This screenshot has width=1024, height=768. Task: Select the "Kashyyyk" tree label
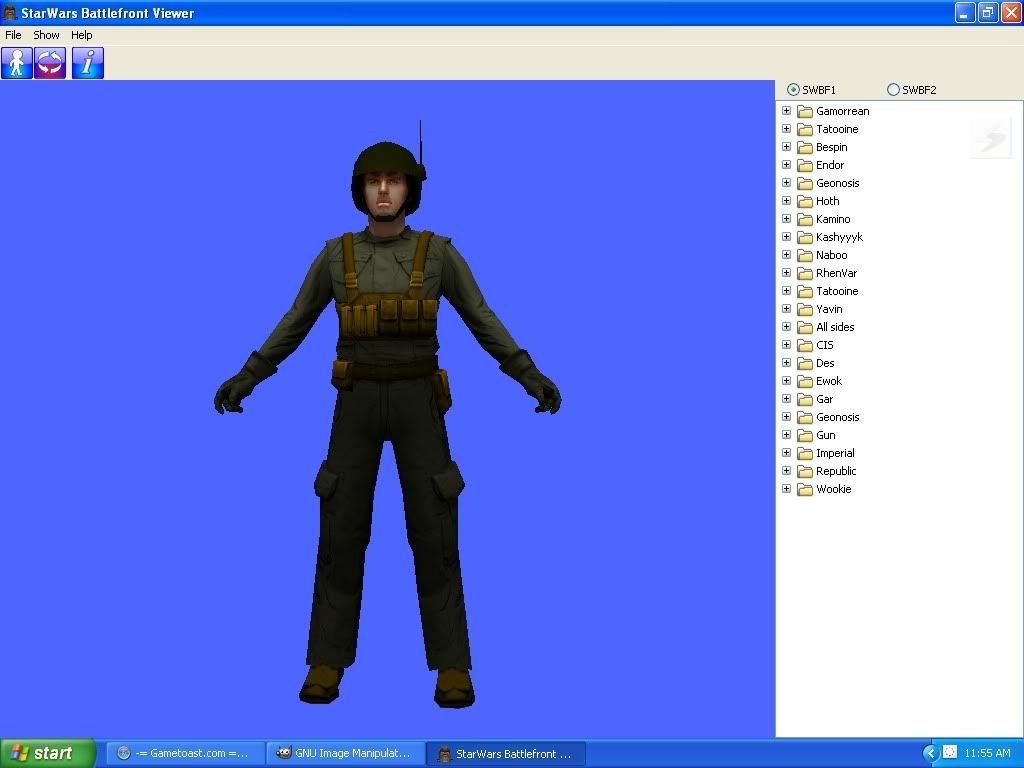(x=839, y=237)
